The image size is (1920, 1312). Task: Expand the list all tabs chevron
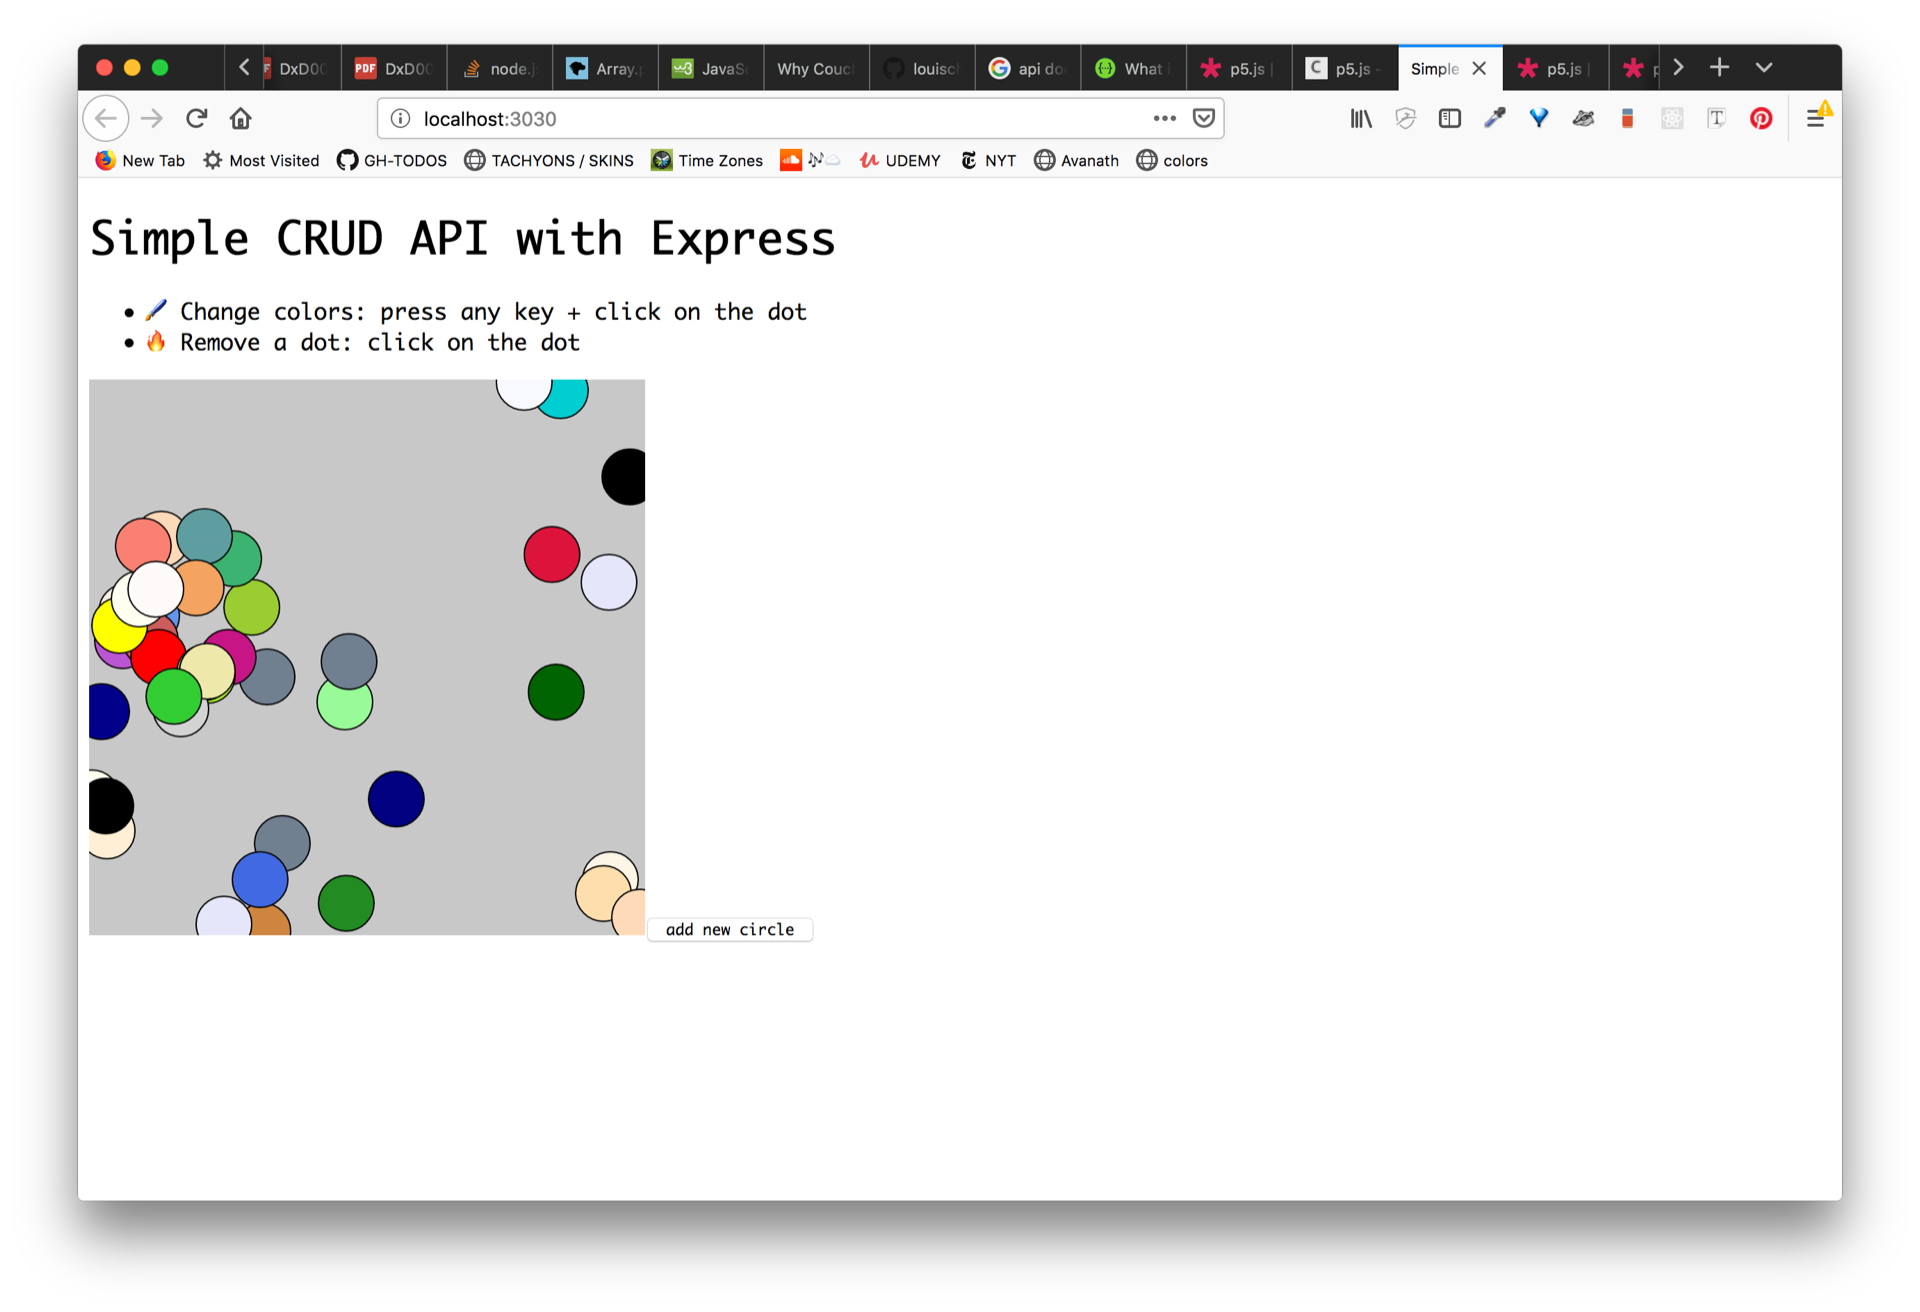coord(1764,68)
